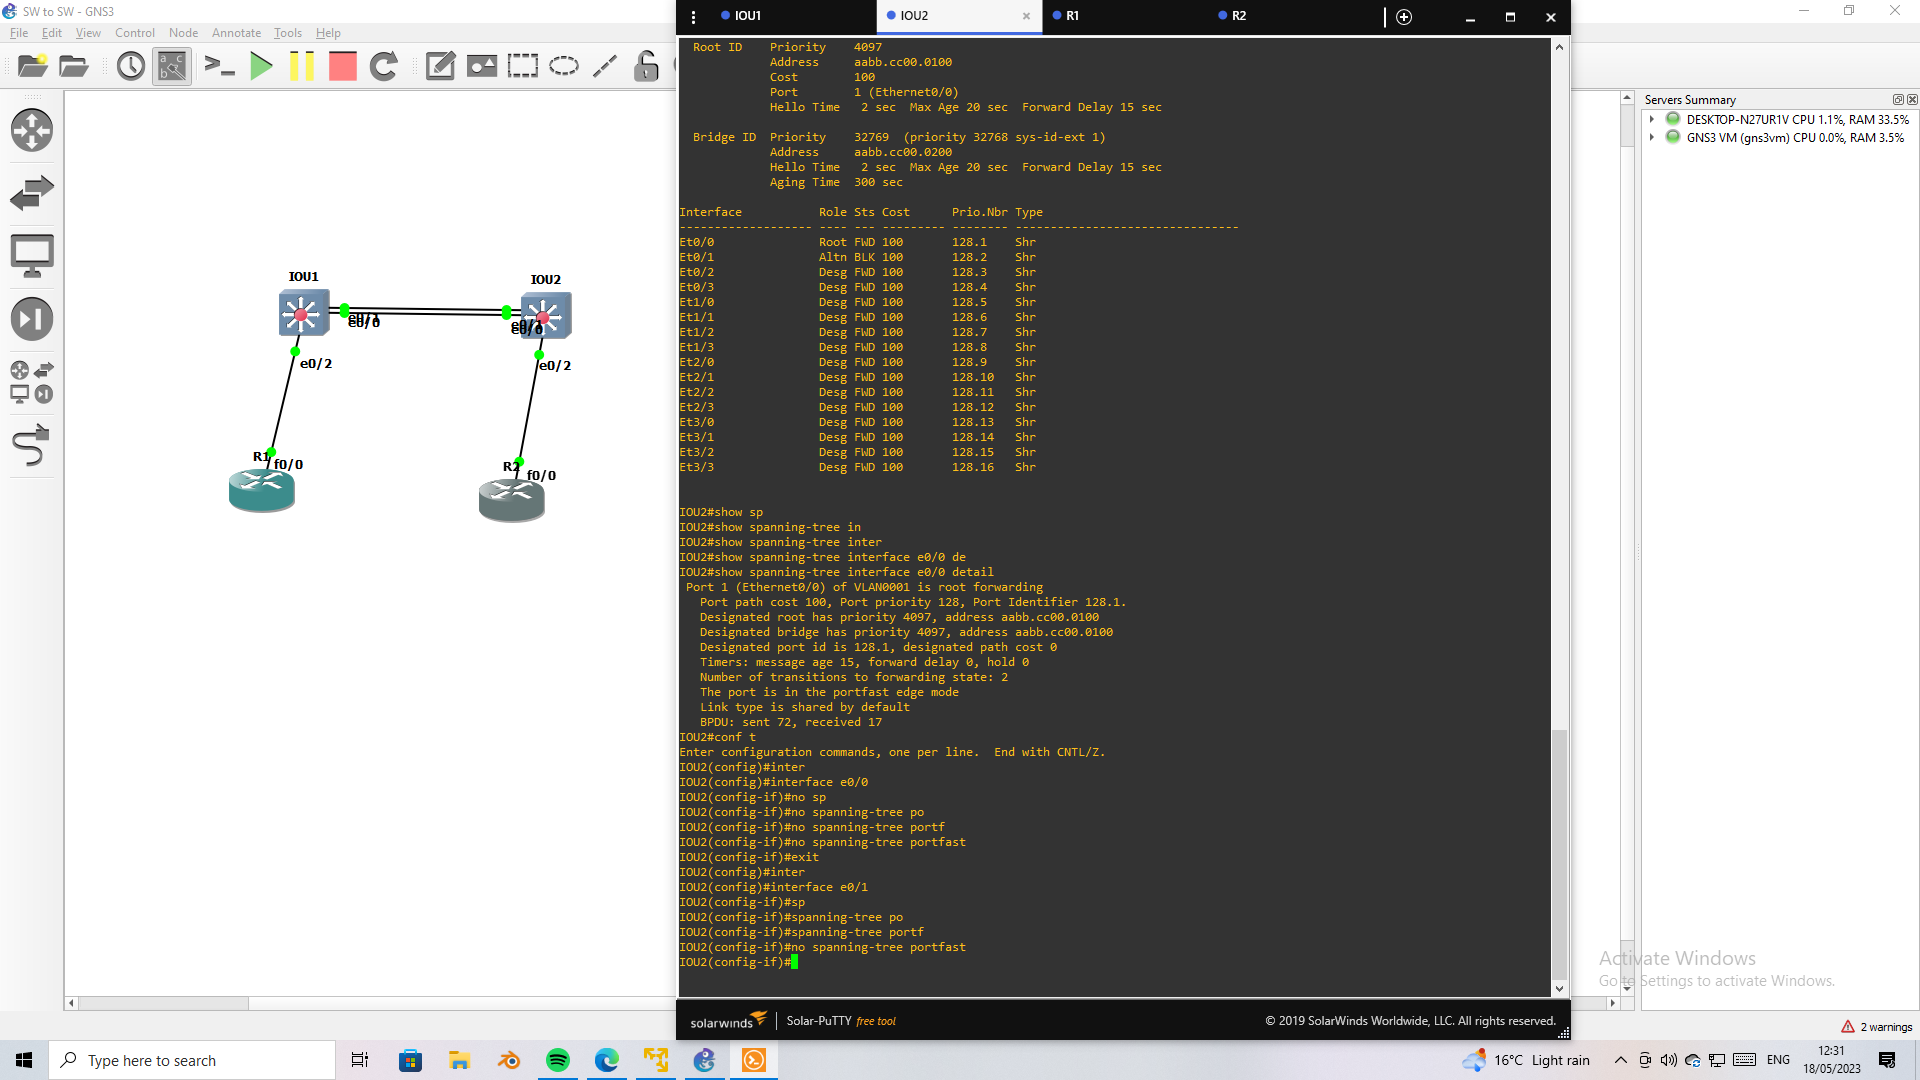Stop all nodes with the red square icon
Screen dimensions: 1920x1080
(x=342, y=66)
